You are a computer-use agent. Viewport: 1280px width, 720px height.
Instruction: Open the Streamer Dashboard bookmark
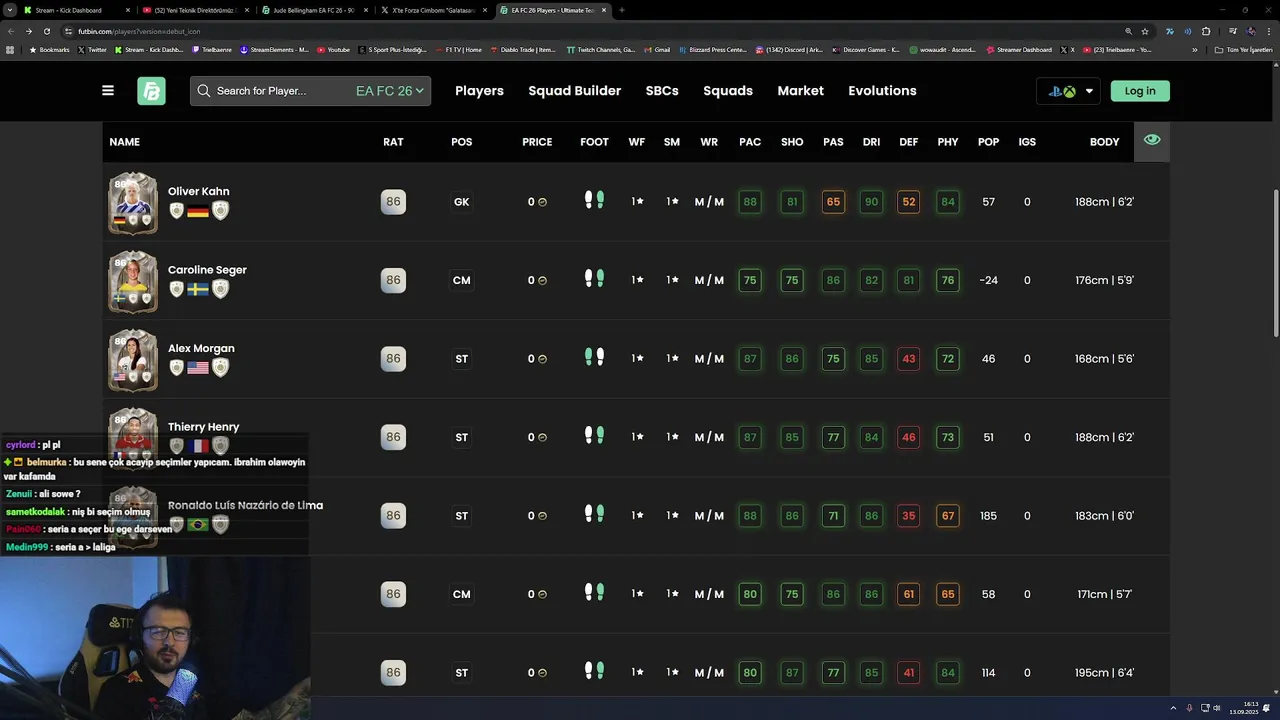(1019, 49)
